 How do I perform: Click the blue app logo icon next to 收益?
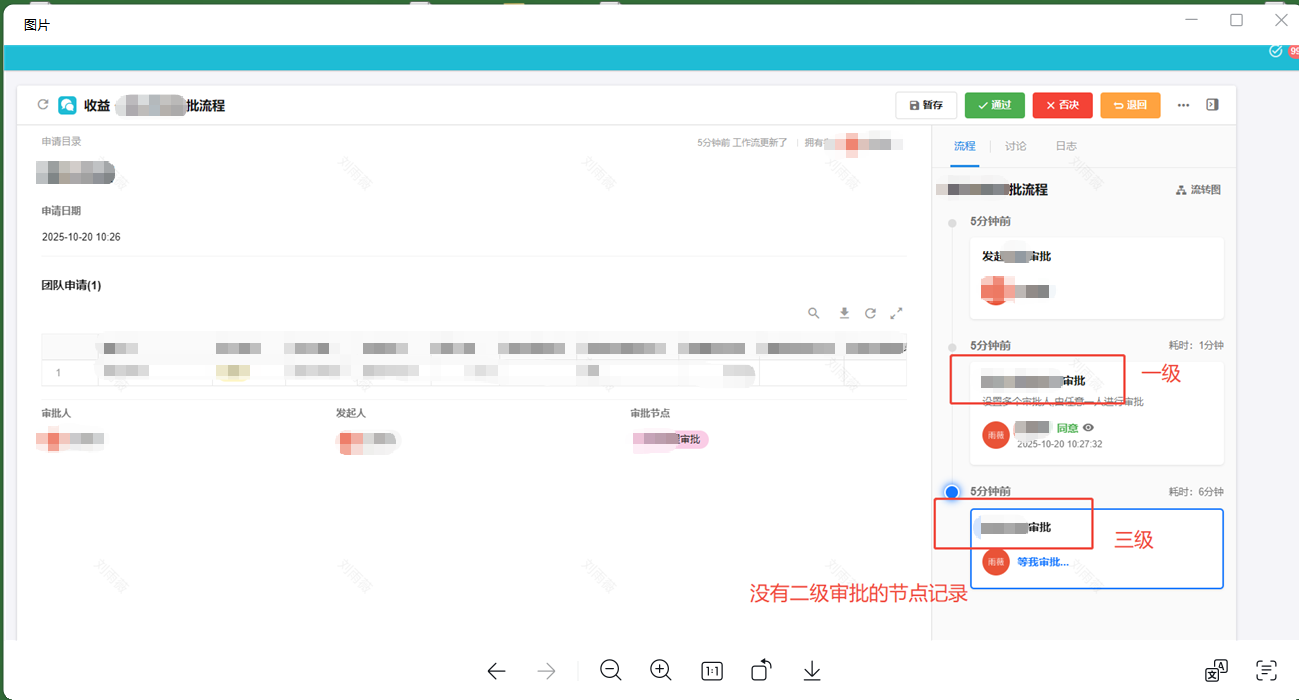coord(67,105)
